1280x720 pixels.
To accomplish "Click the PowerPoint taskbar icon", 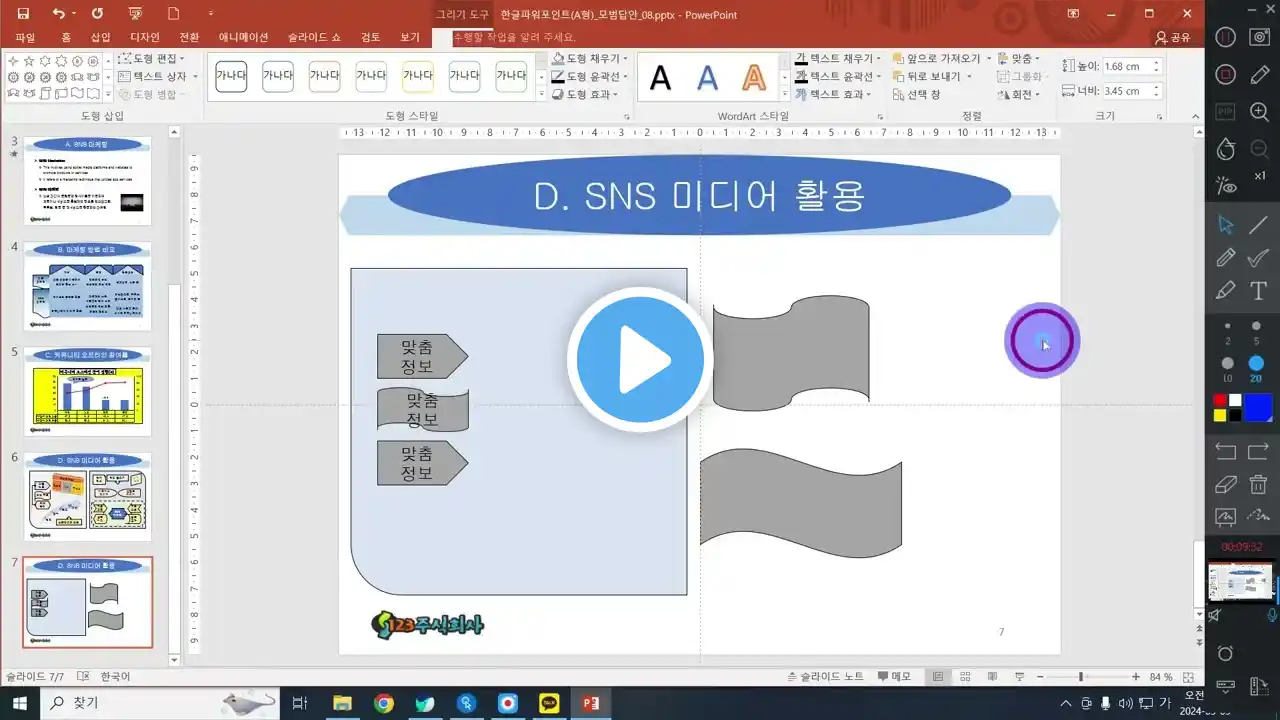I will 590,703.
